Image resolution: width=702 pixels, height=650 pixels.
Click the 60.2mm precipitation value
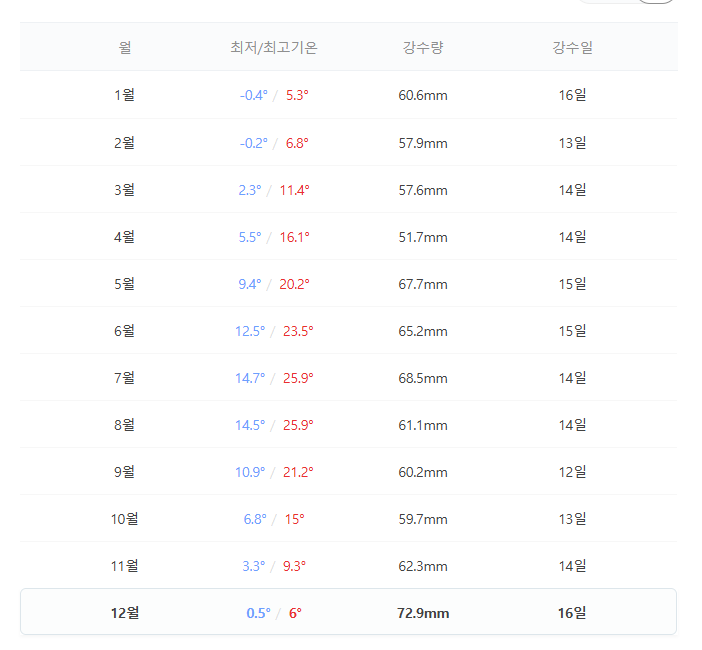(x=423, y=472)
